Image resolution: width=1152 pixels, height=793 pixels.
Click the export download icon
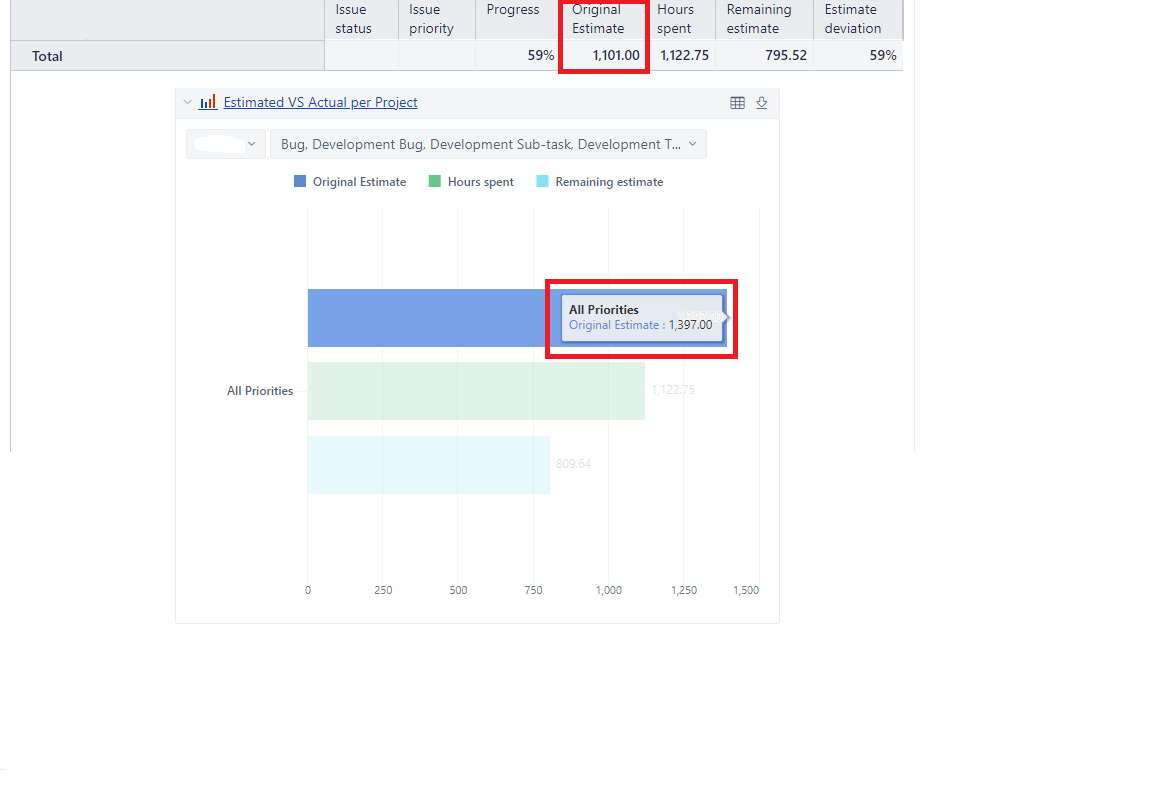pos(762,103)
